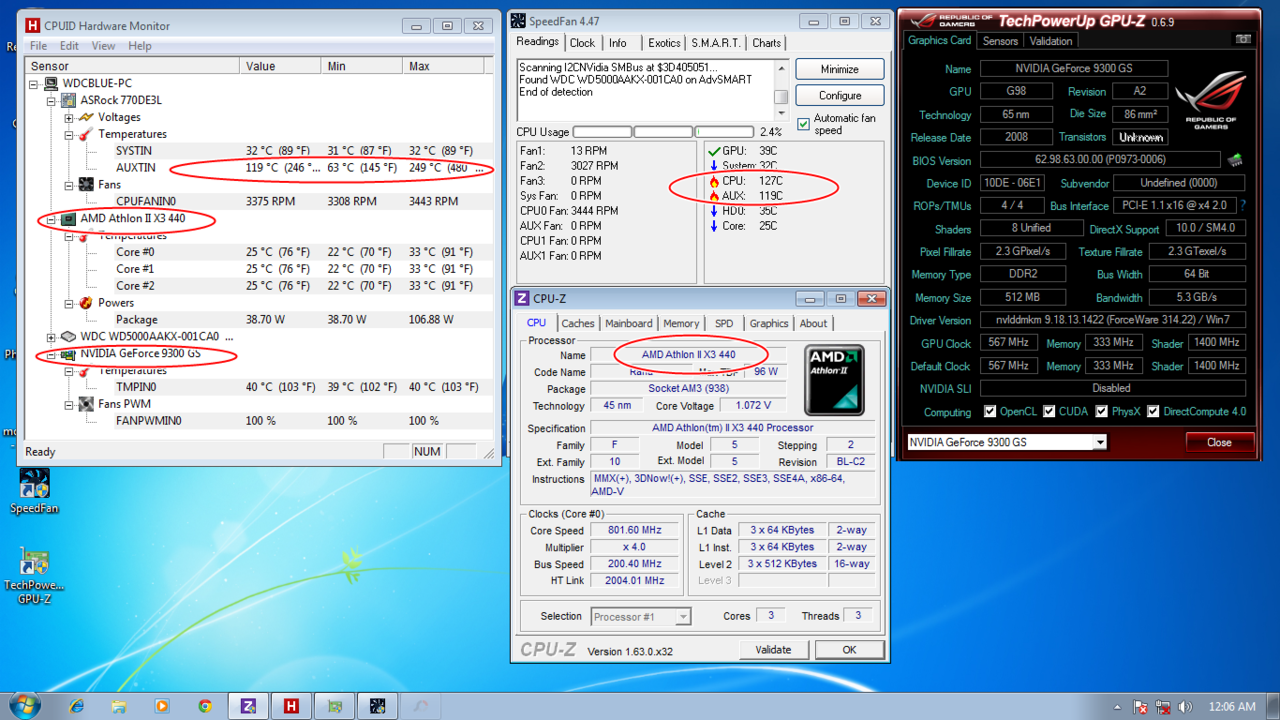Click the SpeedFan title bar app icon
The image size is (1280, 720).
point(518,21)
